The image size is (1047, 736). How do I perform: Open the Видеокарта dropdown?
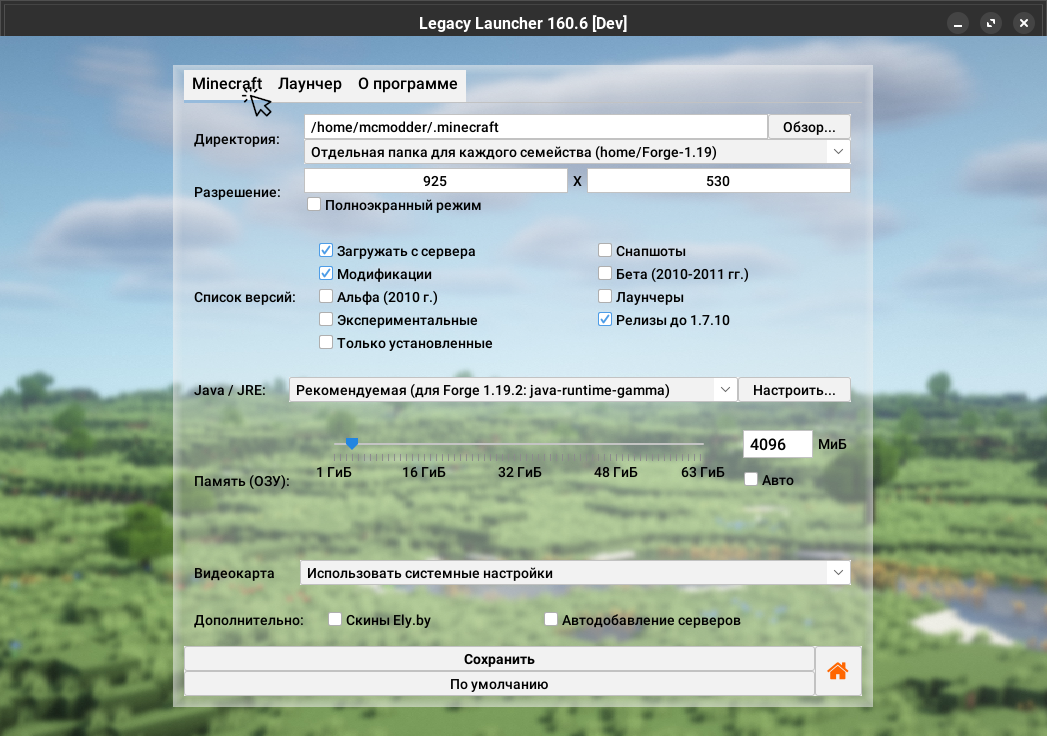[575, 573]
